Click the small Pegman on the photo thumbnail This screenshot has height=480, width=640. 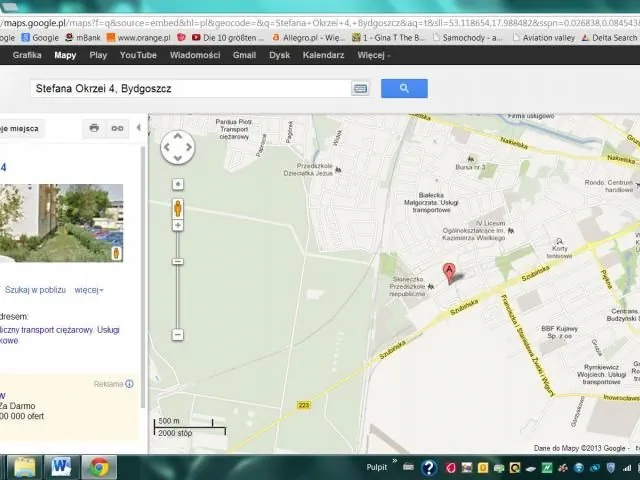click(x=116, y=253)
